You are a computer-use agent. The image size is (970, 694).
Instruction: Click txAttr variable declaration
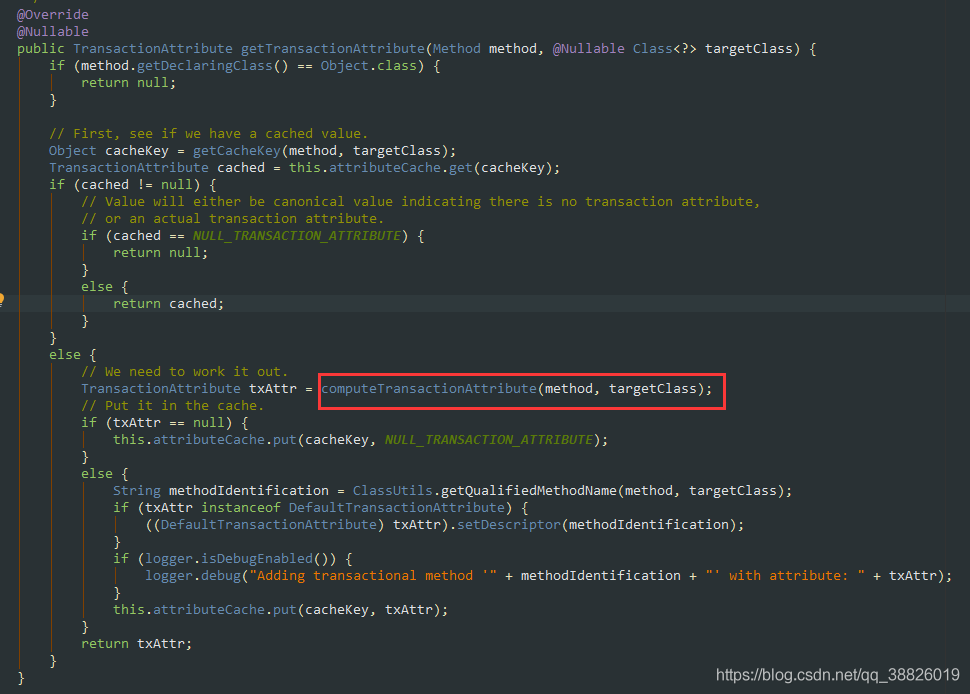coord(273,388)
